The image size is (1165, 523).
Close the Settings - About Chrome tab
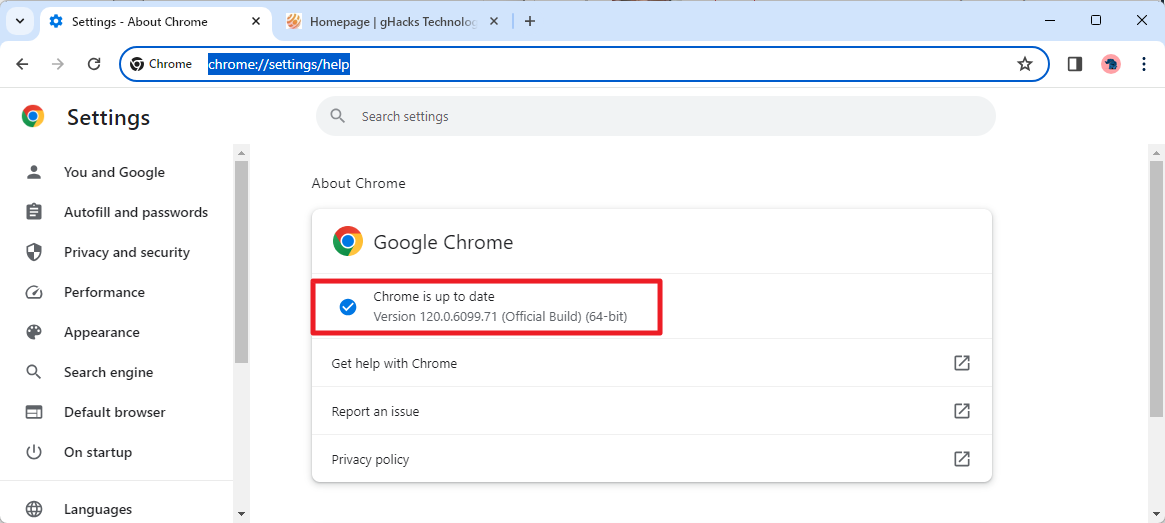point(256,22)
